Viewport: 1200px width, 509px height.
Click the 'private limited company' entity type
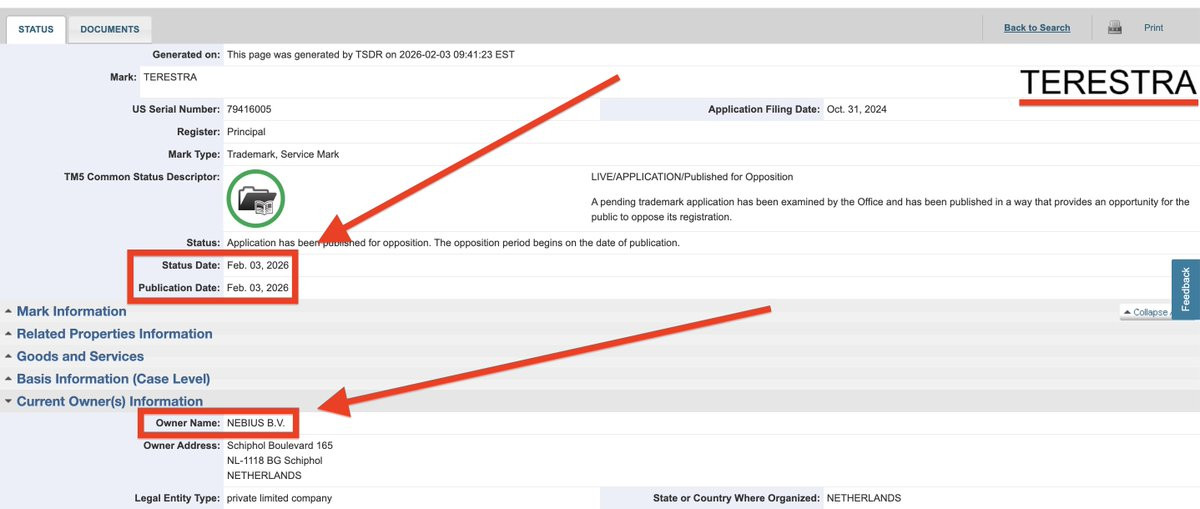[279, 498]
